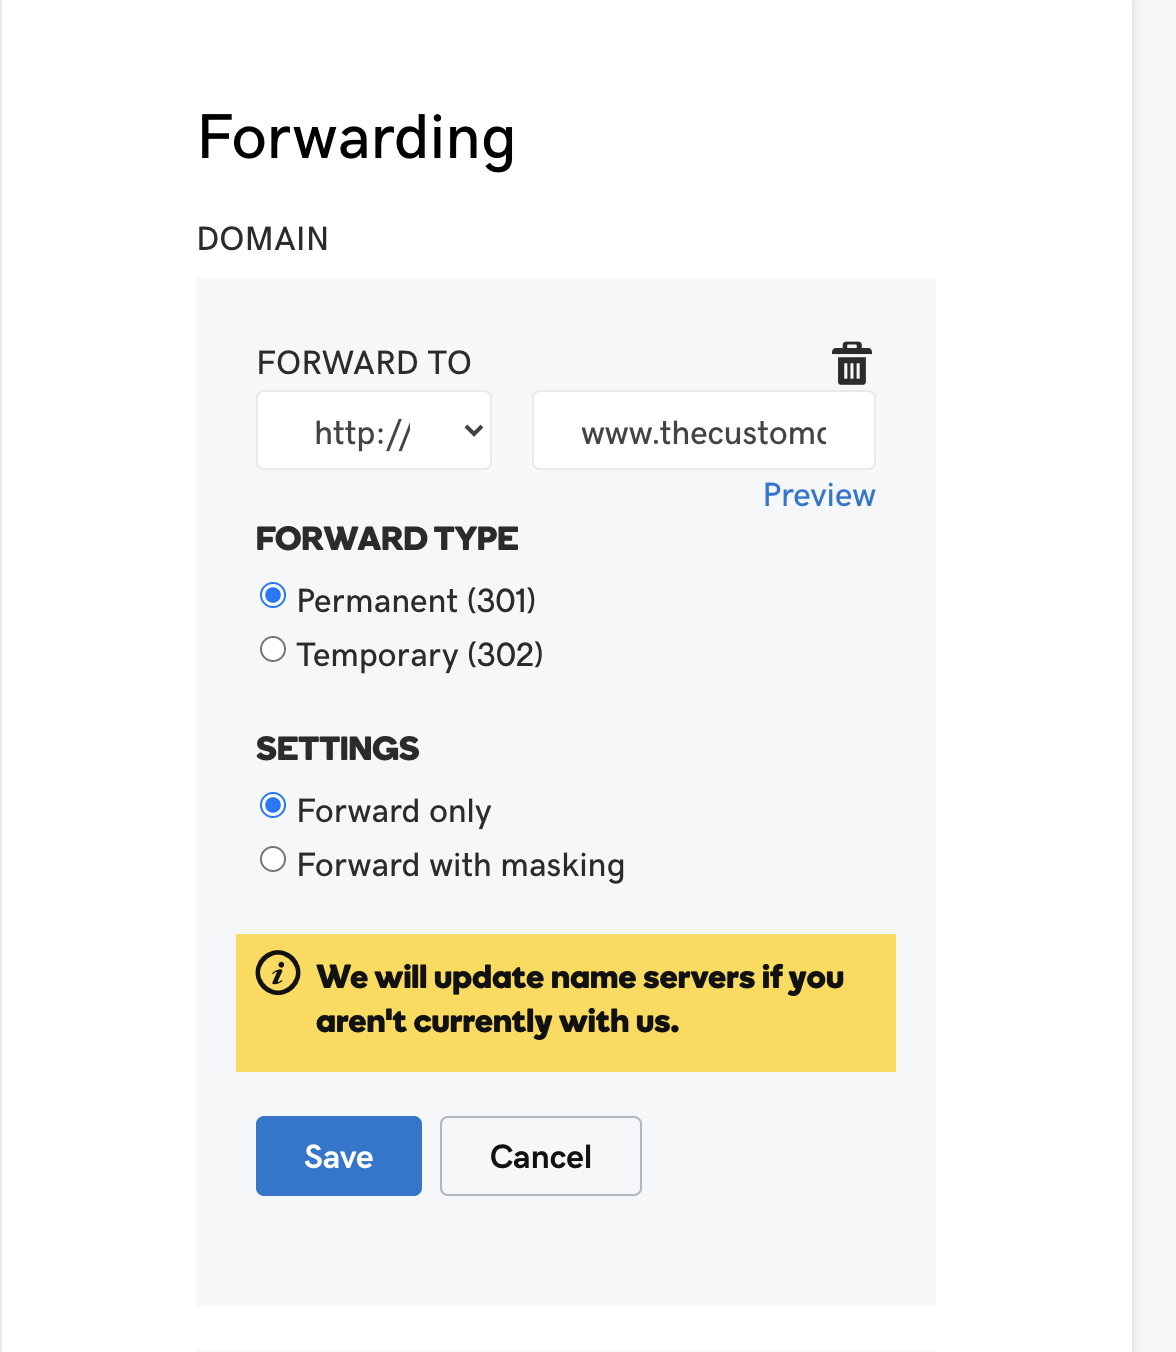
Task: Focus the www.thecustom URL input field
Action: click(704, 430)
